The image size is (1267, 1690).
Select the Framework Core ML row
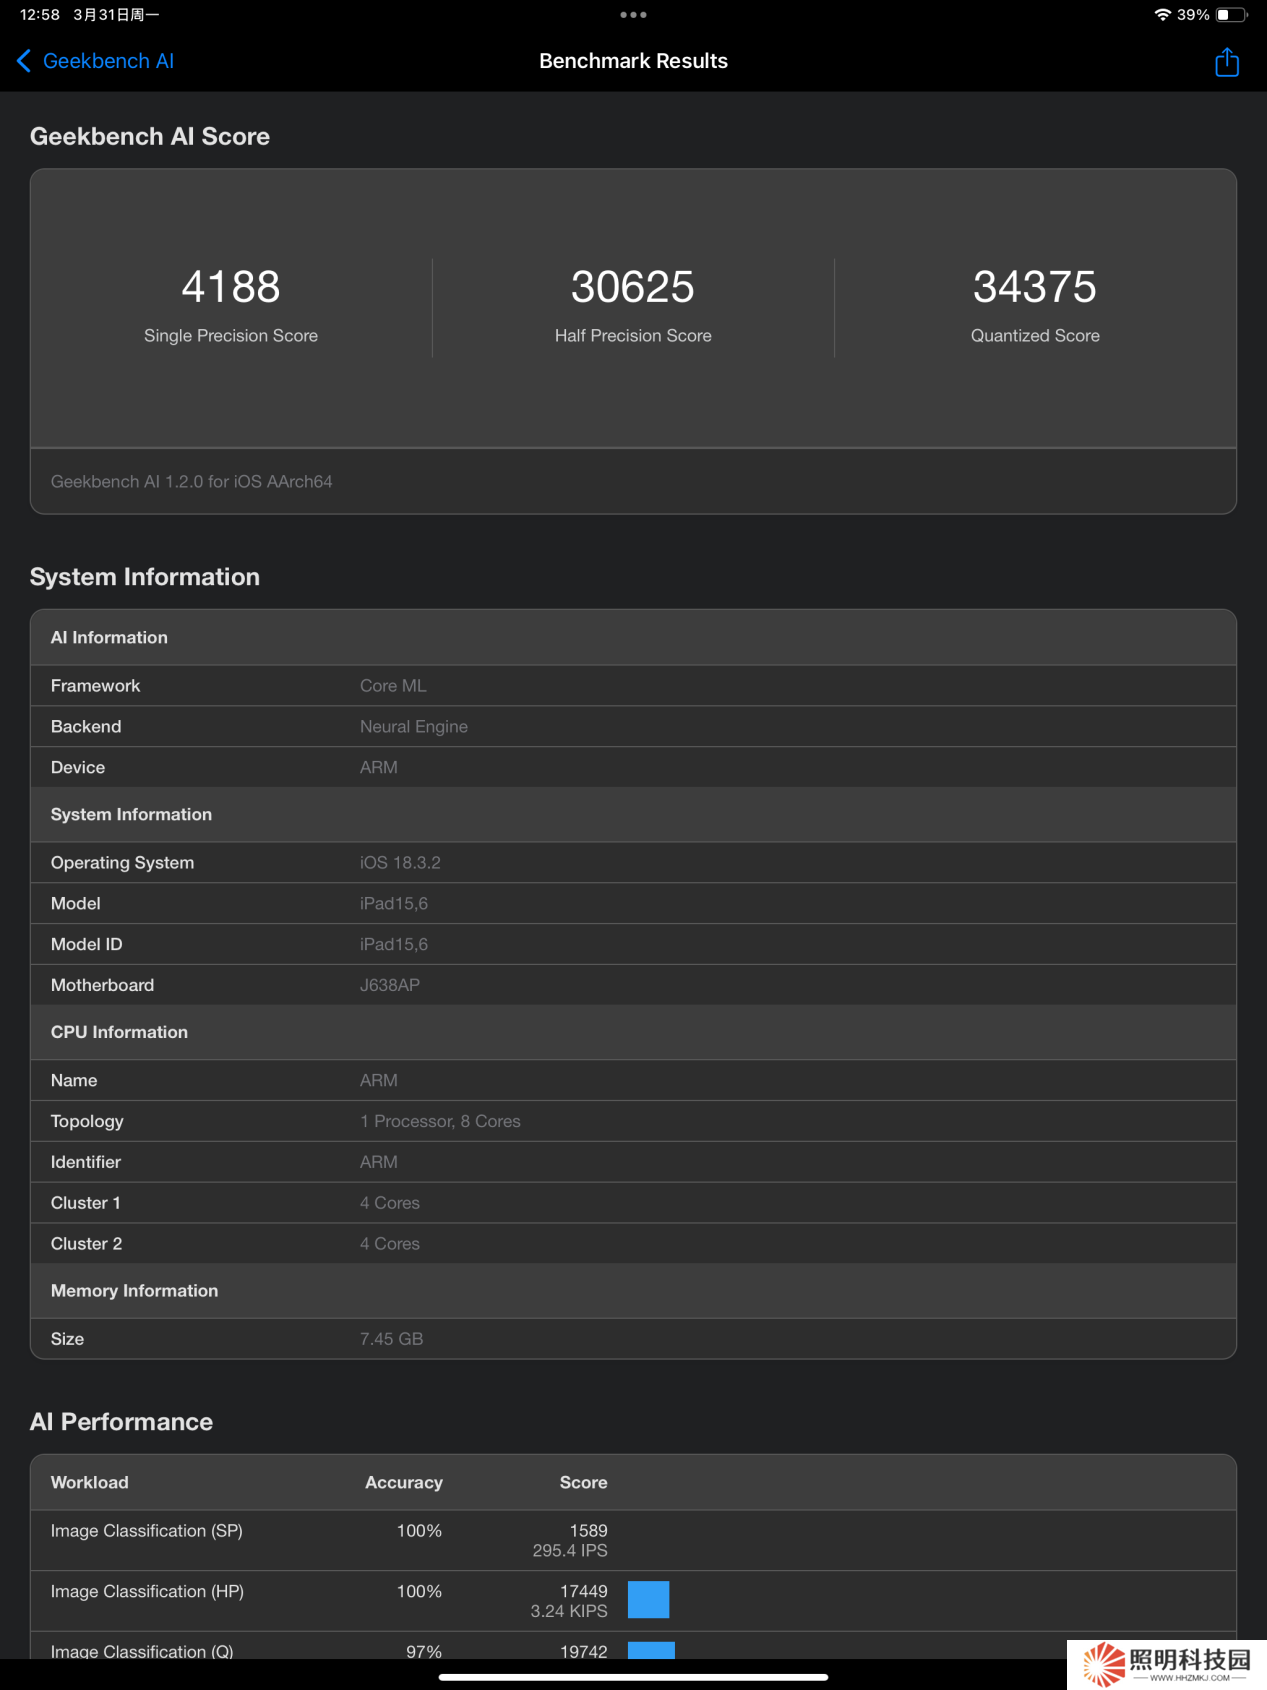click(x=633, y=686)
